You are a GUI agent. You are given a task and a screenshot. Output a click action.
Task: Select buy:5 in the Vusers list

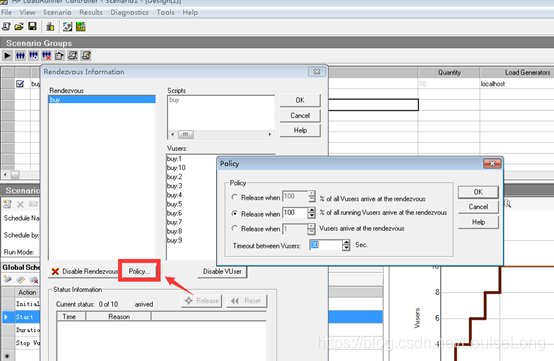tap(175, 204)
